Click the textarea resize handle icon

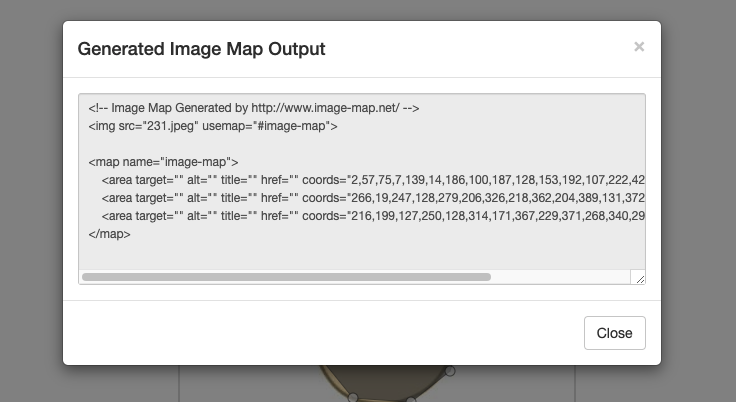click(x=640, y=279)
